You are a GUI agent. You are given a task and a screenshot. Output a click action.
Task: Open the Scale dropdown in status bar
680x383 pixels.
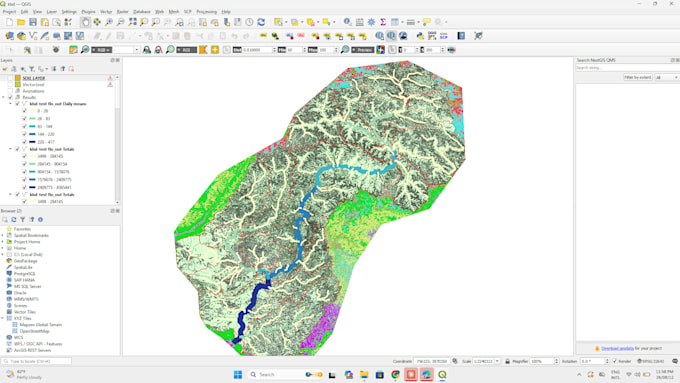click(497, 361)
